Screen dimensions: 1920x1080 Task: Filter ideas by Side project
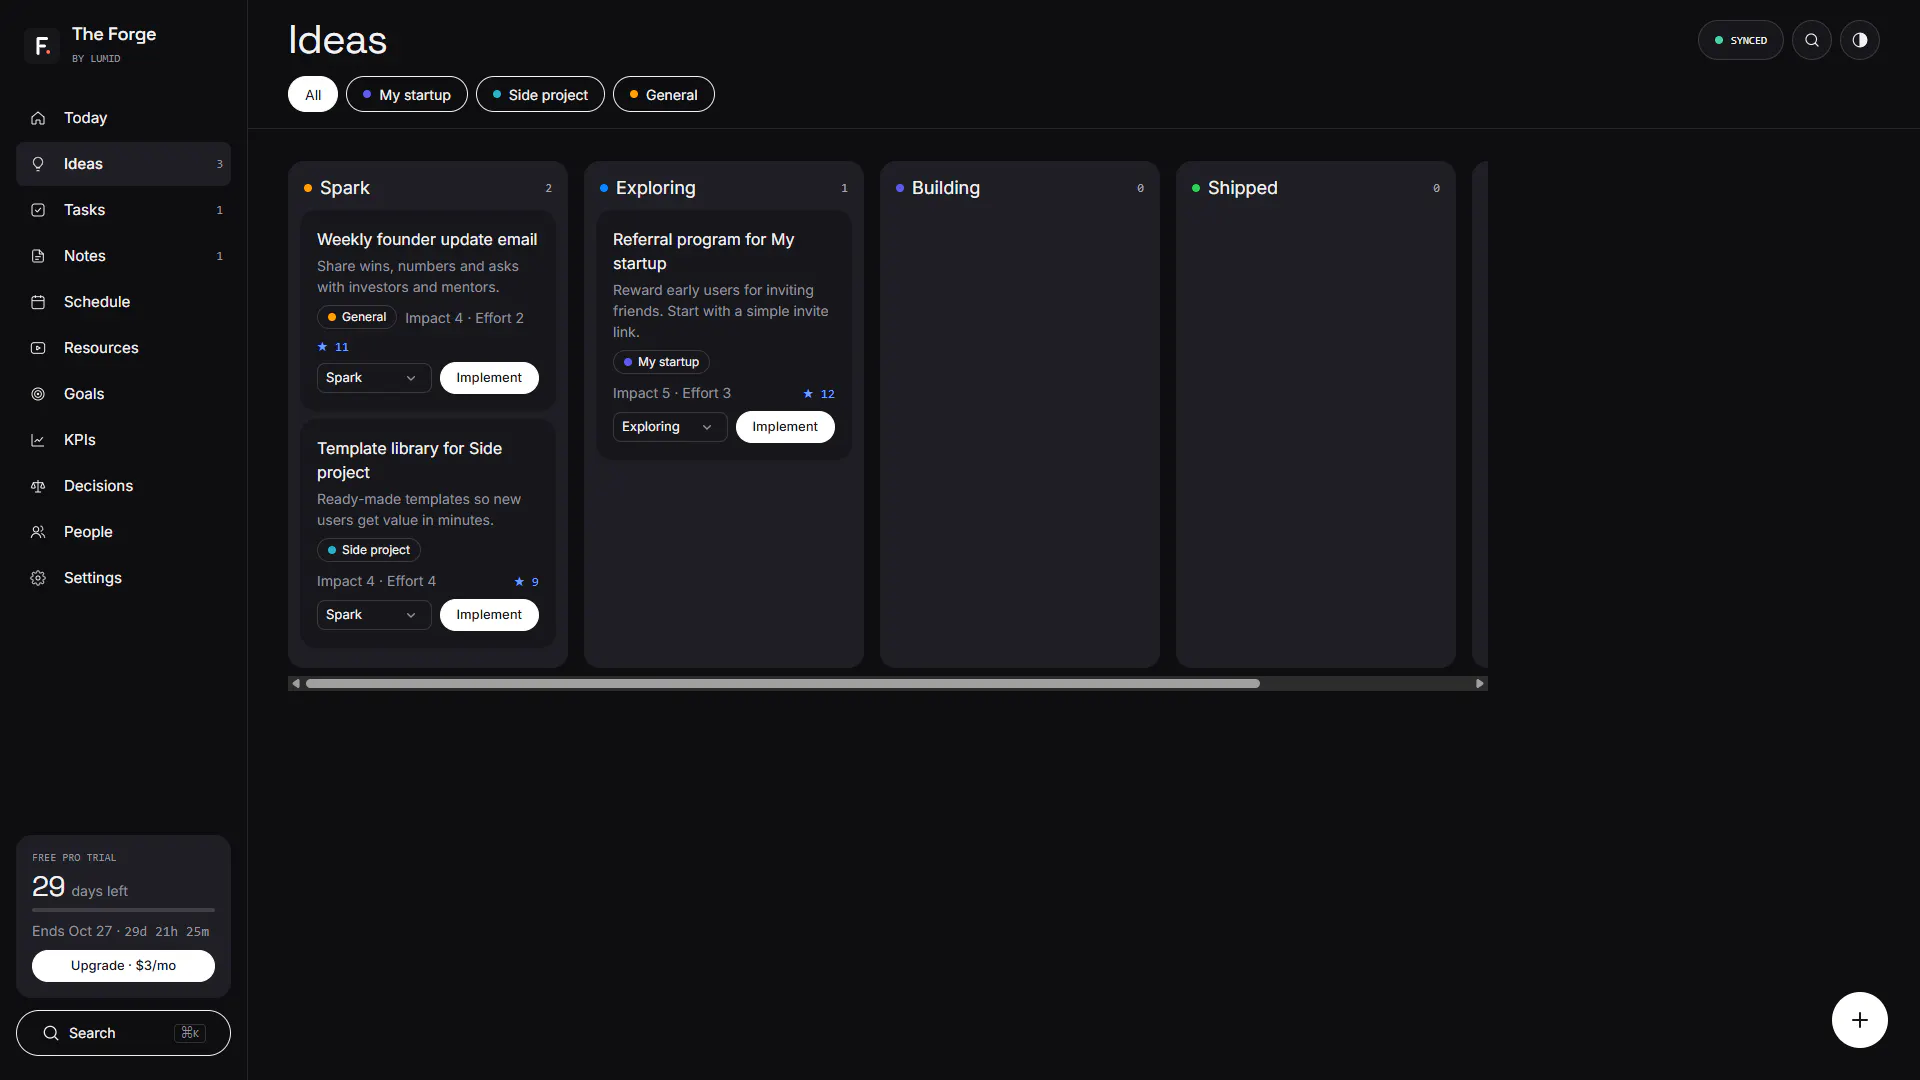pos(540,94)
